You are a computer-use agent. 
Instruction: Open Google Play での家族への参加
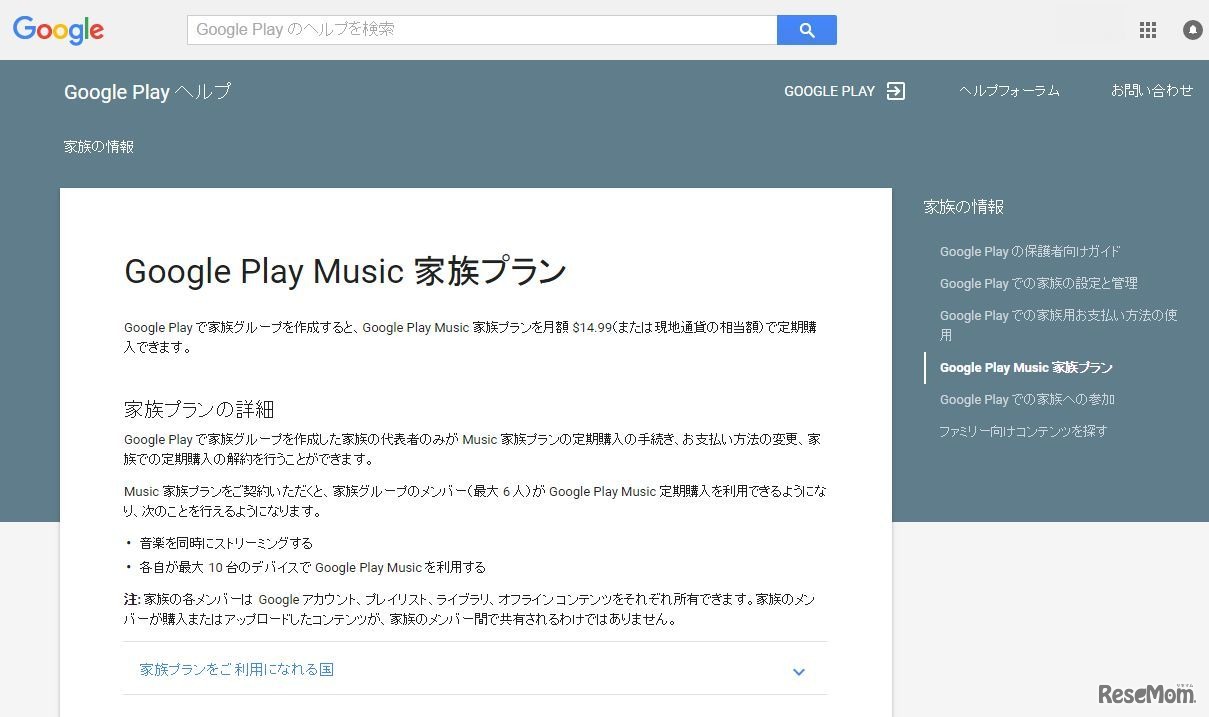[1027, 399]
